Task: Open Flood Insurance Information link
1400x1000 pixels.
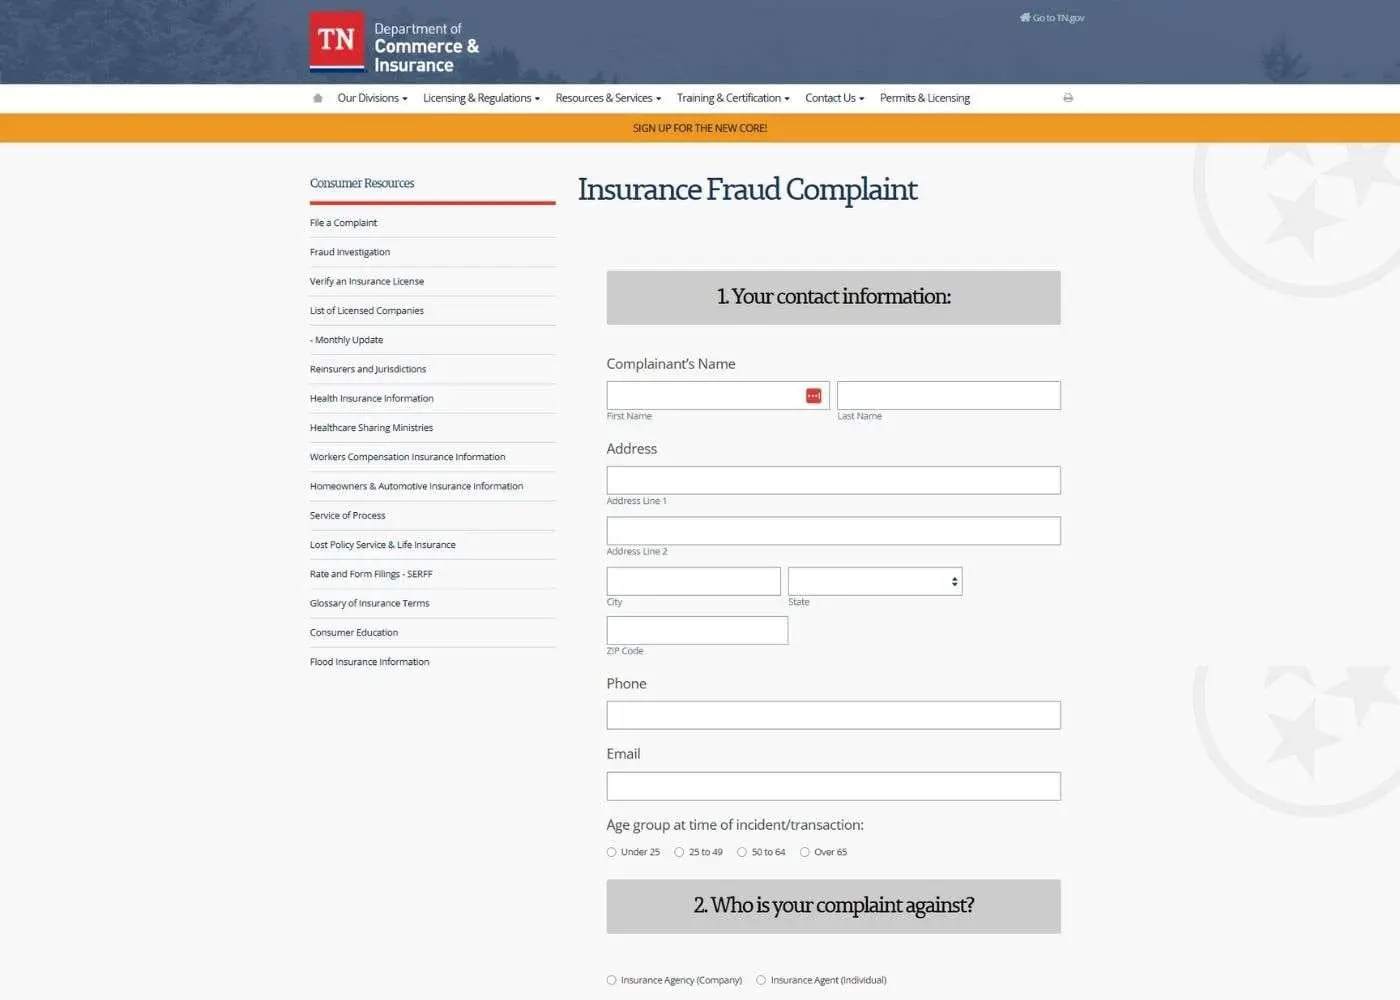Action: tap(369, 662)
